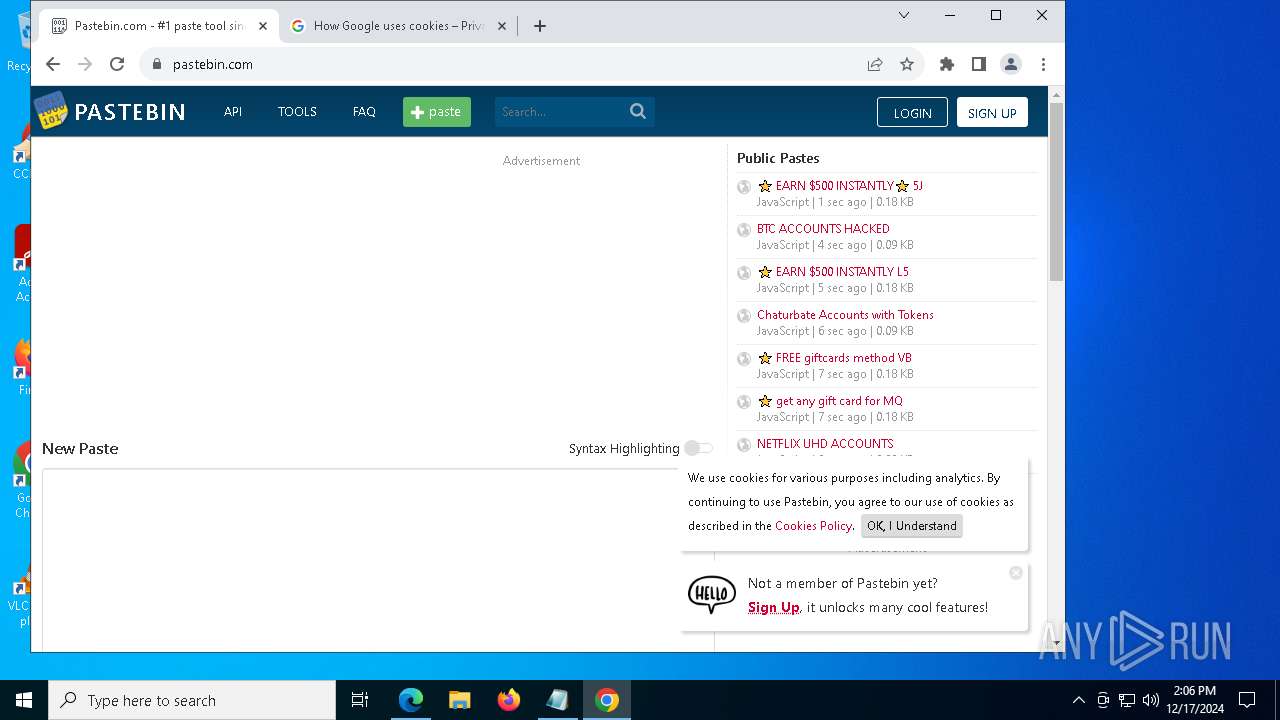This screenshot has width=1280, height=720.
Task: Click globe icon beside BTC ACCOUNTS HACKED
Action: click(x=744, y=230)
